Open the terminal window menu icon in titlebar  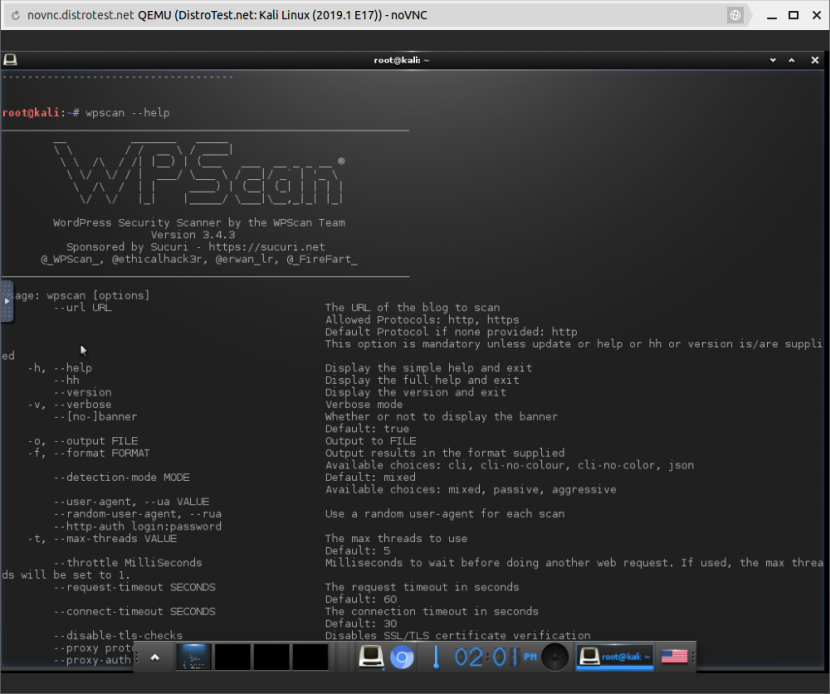click(x=10, y=60)
